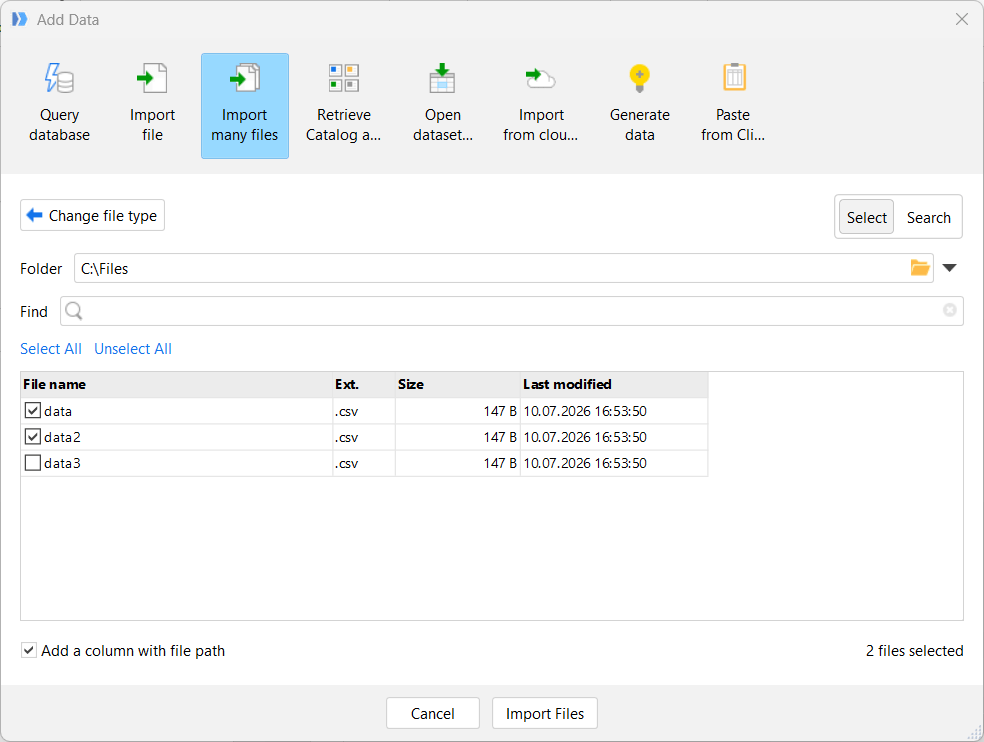Select Import many files option
The height and width of the screenshot is (742, 984).
pyautogui.click(x=245, y=105)
